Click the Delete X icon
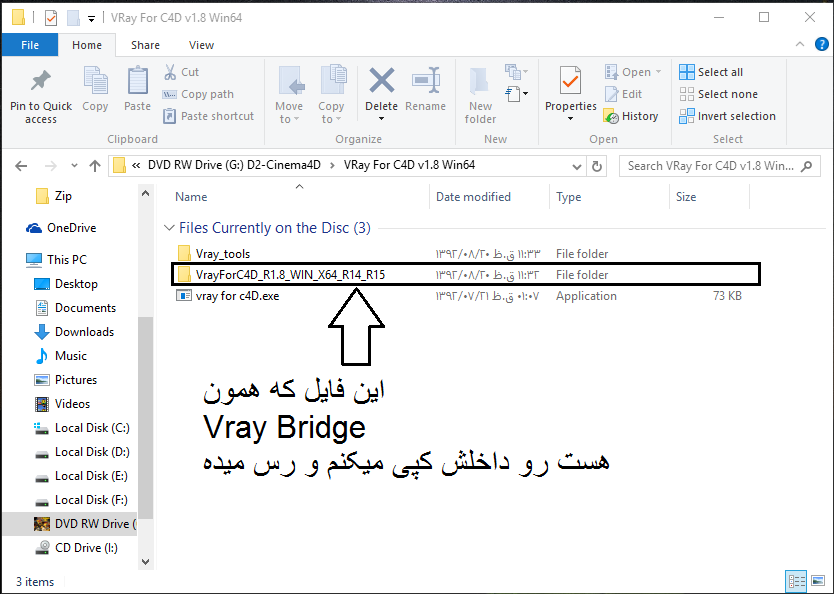 [382, 80]
